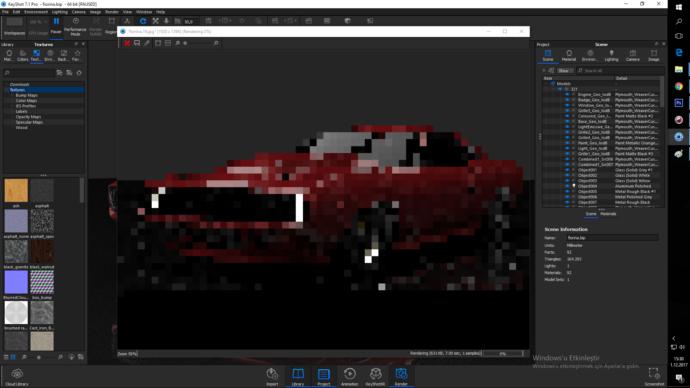Toggle visibility of Window_Geo part

click(x=567, y=105)
